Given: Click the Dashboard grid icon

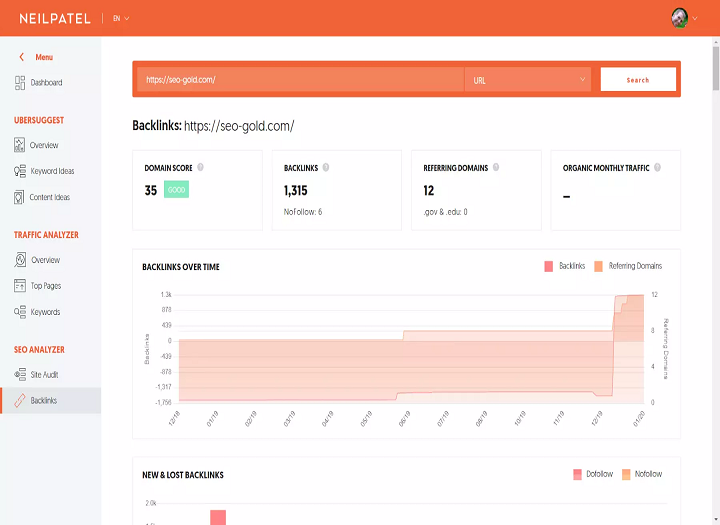Looking at the screenshot, I should [x=20, y=83].
